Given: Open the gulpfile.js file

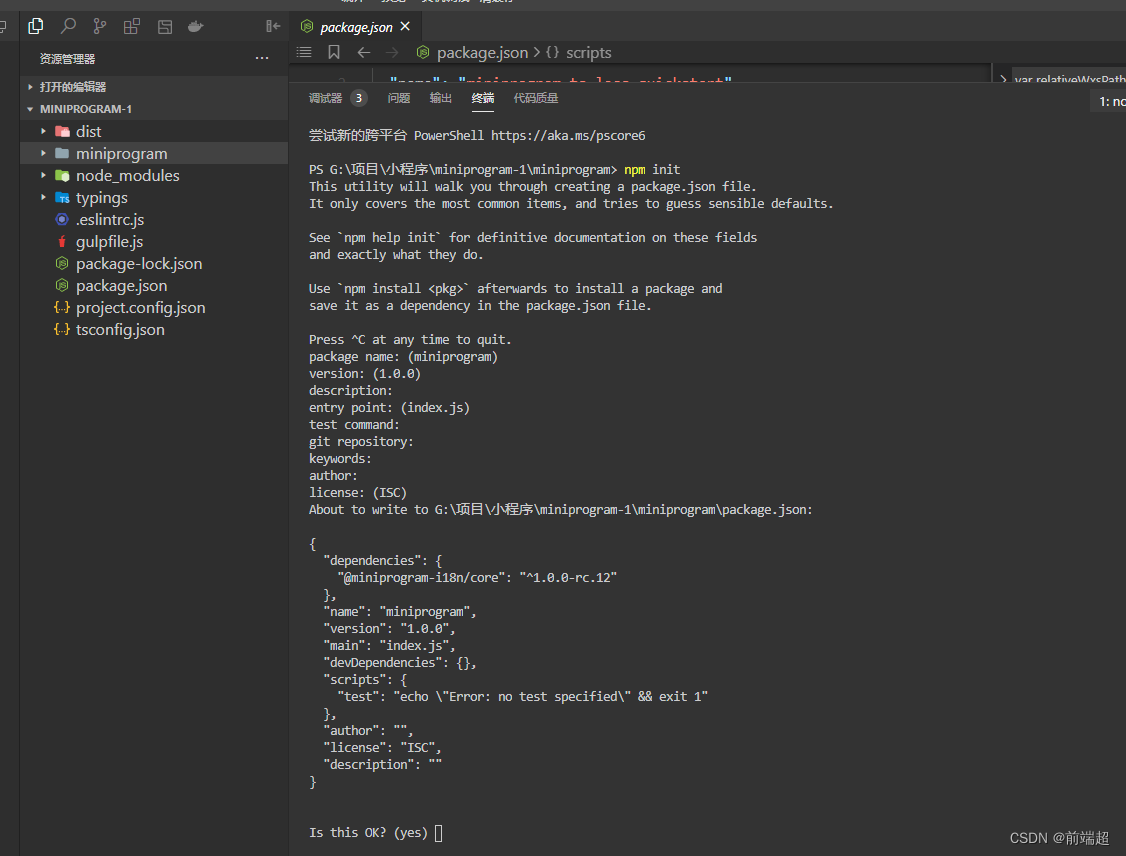Looking at the screenshot, I should [x=154, y=242].
